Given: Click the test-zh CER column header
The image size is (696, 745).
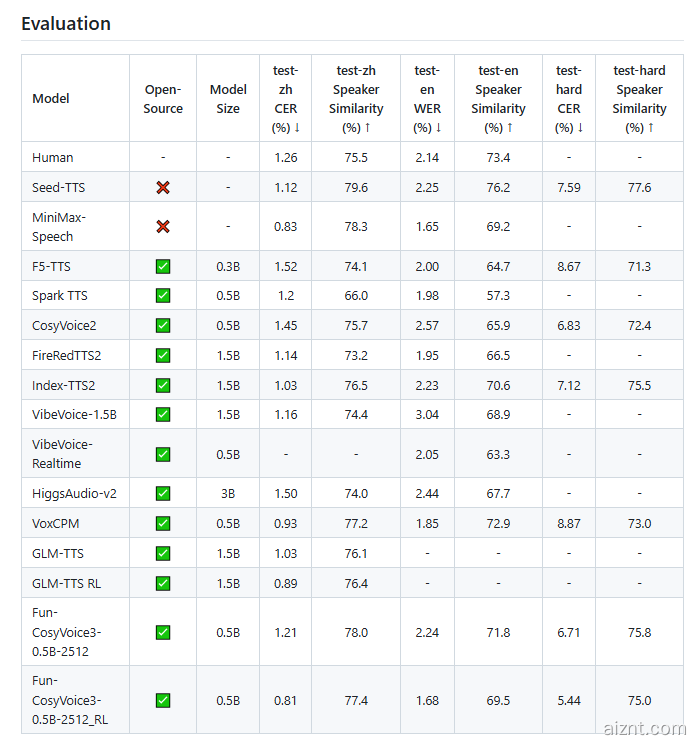Looking at the screenshot, I should coord(285,99).
